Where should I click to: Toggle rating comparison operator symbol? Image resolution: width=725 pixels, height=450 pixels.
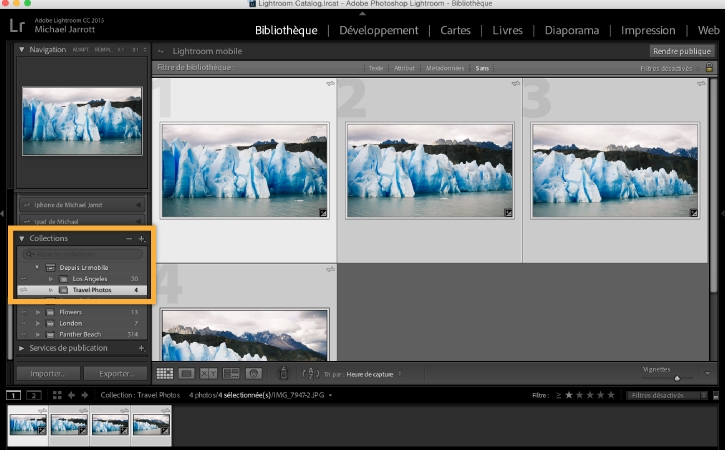pyautogui.click(x=559, y=395)
